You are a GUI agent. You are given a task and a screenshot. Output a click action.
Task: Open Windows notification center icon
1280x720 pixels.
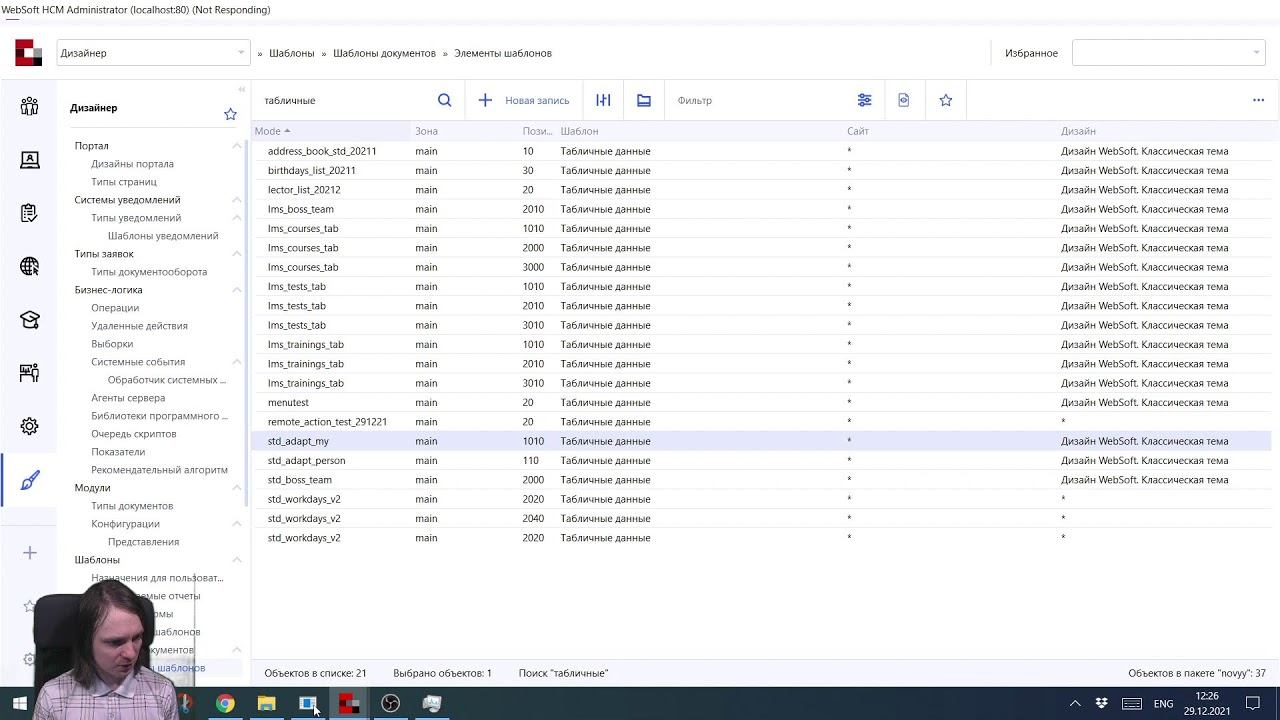point(1253,704)
